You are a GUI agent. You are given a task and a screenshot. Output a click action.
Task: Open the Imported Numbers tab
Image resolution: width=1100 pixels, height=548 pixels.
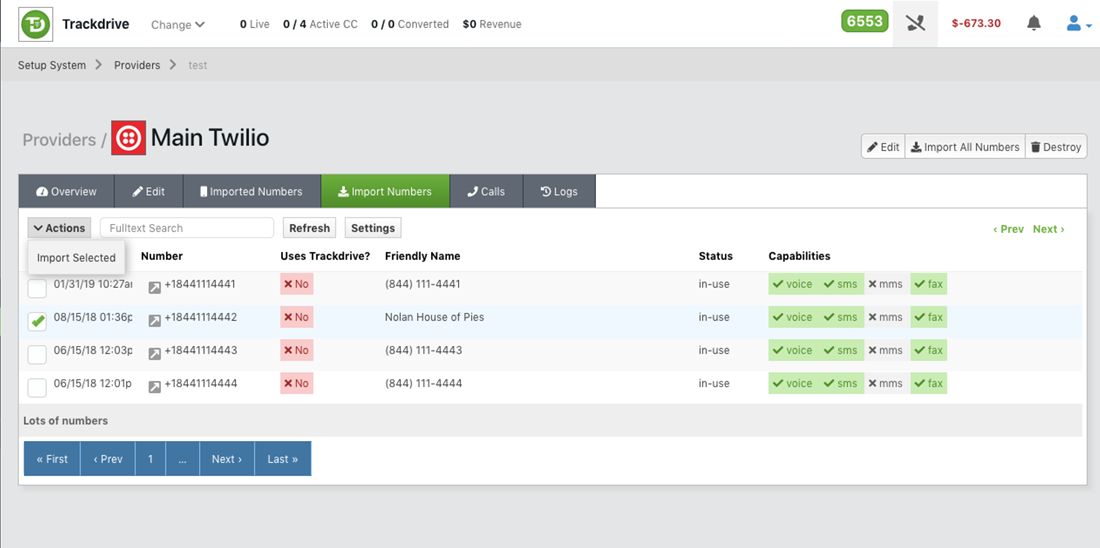pyautogui.click(x=252, y=192)
